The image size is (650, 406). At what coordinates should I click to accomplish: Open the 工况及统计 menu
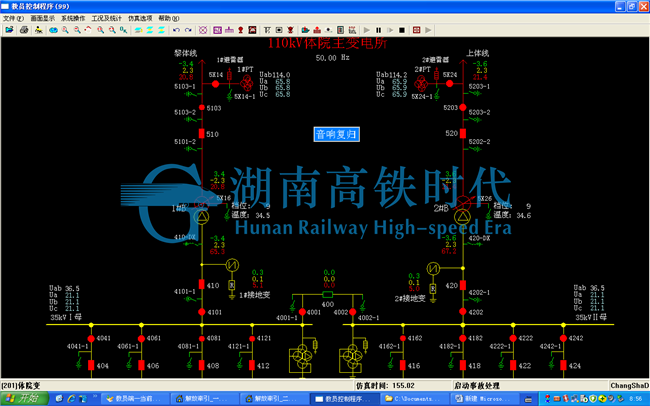107,18
